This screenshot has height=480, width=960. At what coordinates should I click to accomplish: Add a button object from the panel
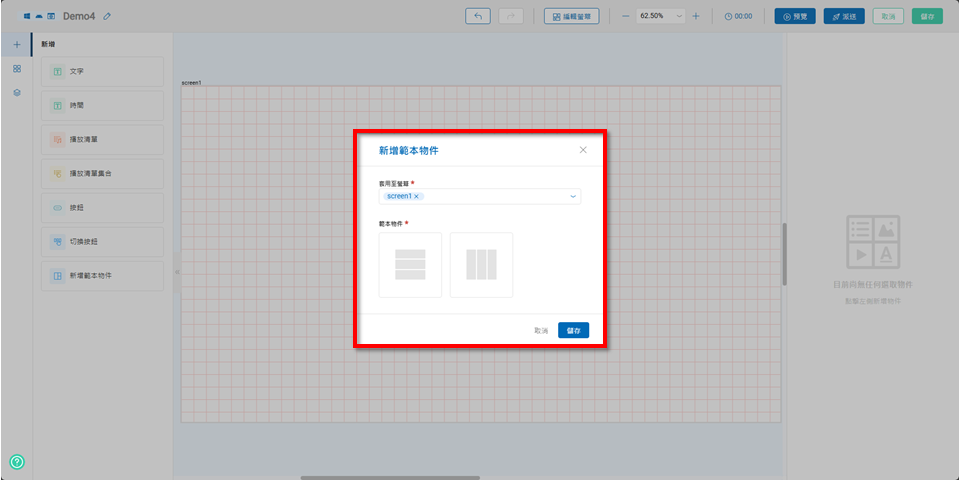coord(102,208)
